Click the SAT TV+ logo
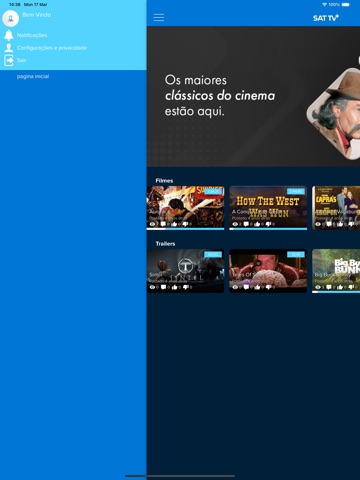 tap(326, 18)
